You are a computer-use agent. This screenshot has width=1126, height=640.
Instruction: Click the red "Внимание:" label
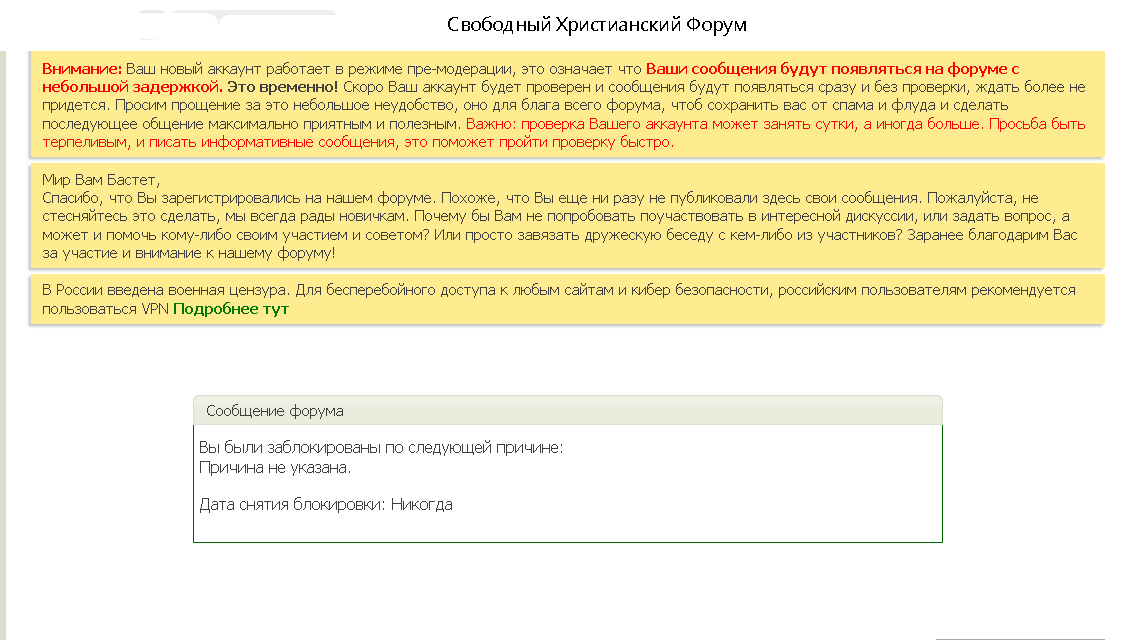click(82, 69)
